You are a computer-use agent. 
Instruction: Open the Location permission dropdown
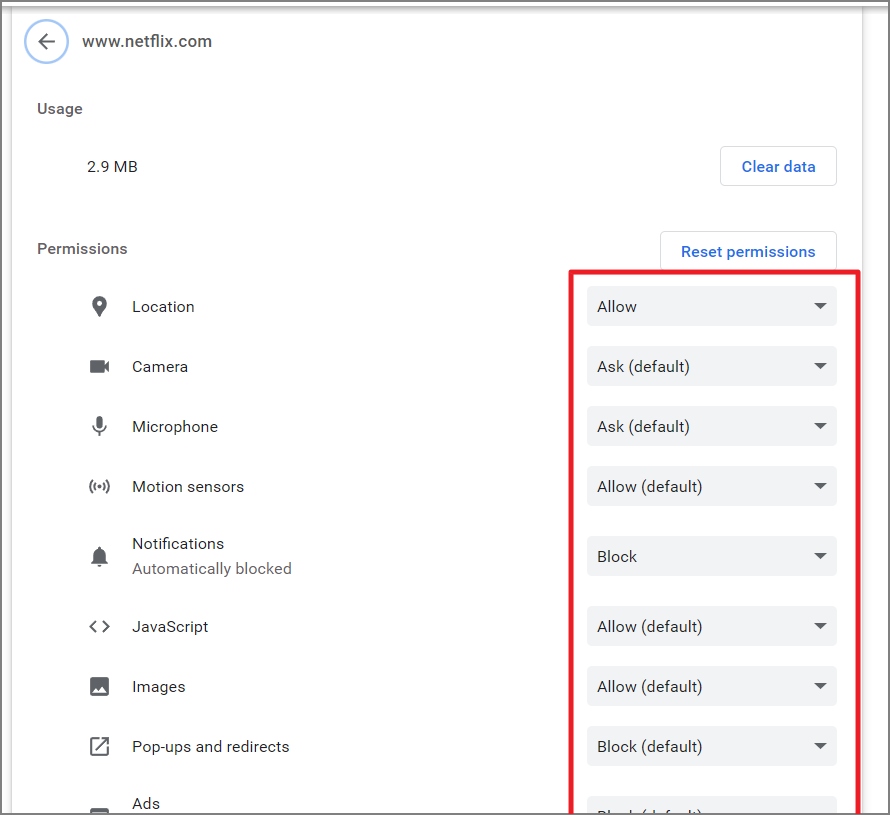[712, 306]
